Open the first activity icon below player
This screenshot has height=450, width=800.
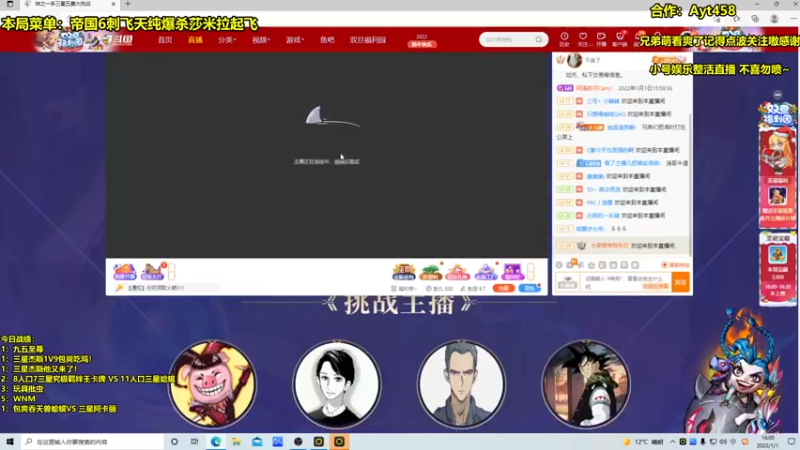click(x=124, y=271)
